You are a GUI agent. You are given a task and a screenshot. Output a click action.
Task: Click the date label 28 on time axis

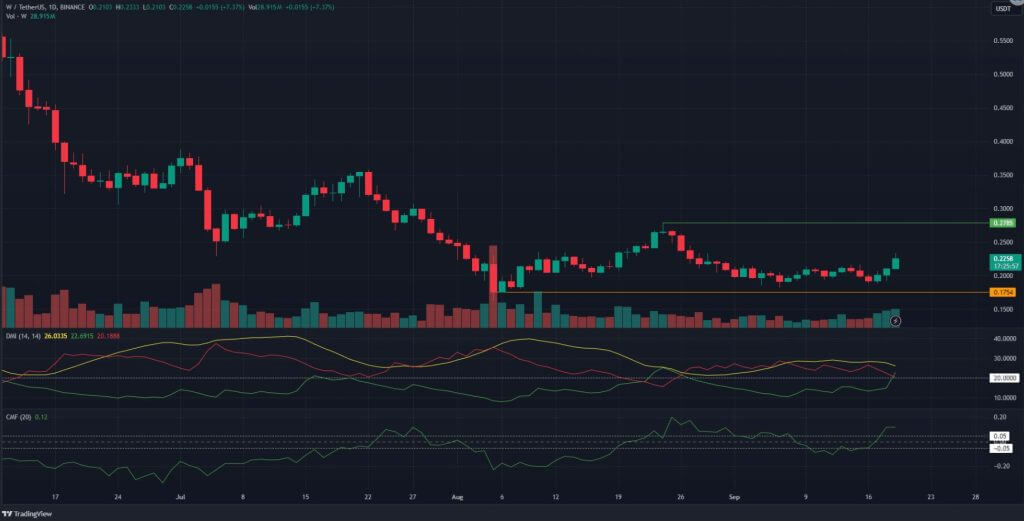tap(975, 497)
